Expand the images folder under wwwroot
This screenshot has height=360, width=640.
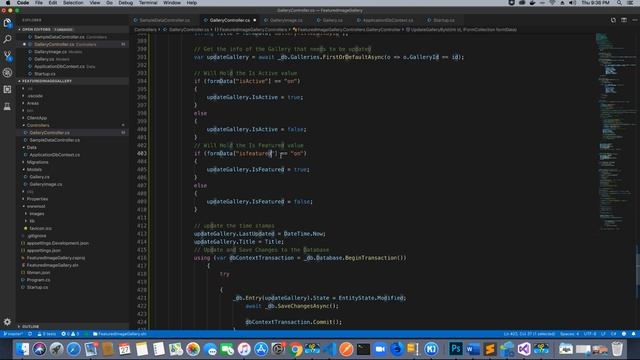pos(36,213)
